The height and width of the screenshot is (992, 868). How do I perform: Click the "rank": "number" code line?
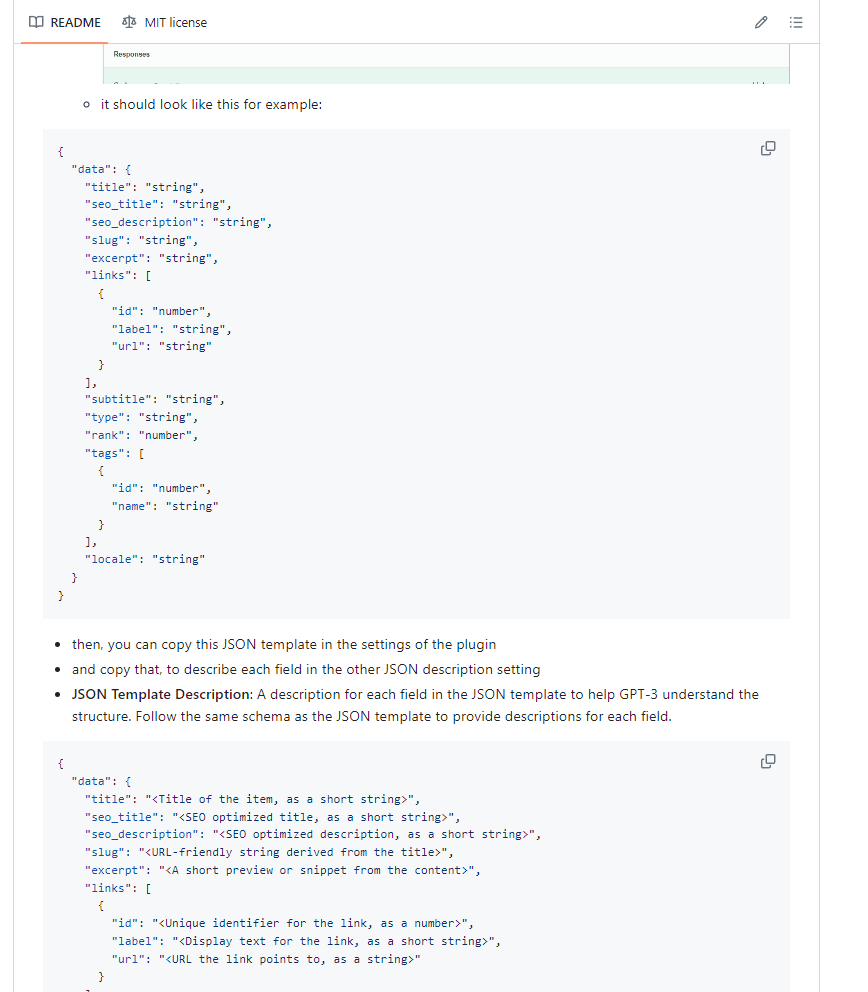(x=141, y=435)
